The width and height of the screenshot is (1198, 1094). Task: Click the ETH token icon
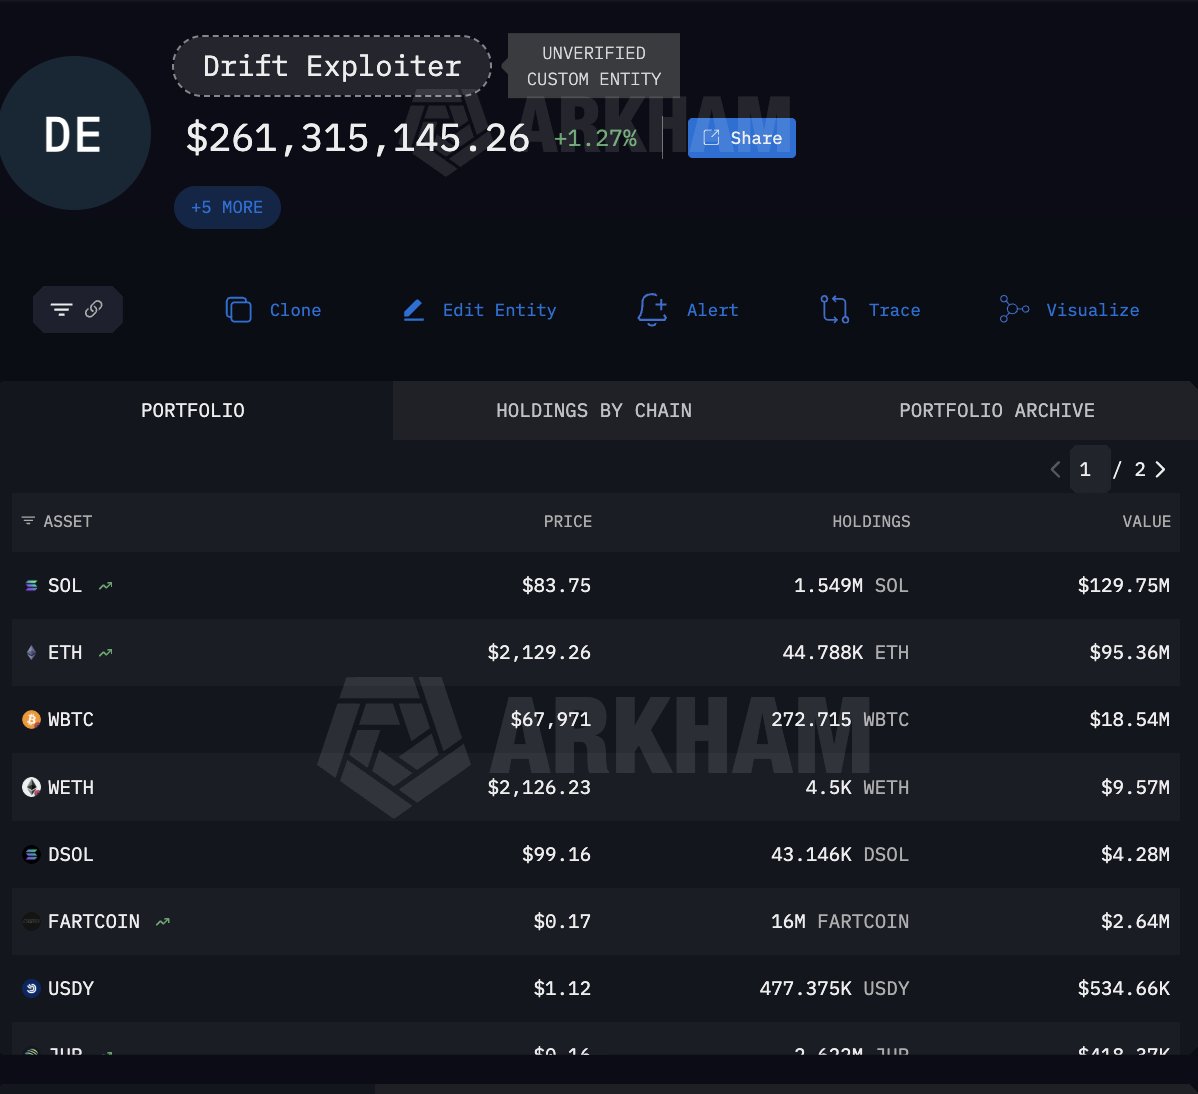pyautogui.click(x=31, y=652)
